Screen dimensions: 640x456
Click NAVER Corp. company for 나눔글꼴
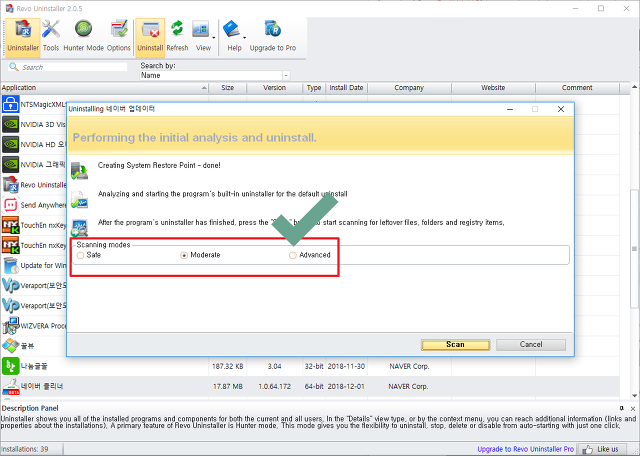coord(409,366)
